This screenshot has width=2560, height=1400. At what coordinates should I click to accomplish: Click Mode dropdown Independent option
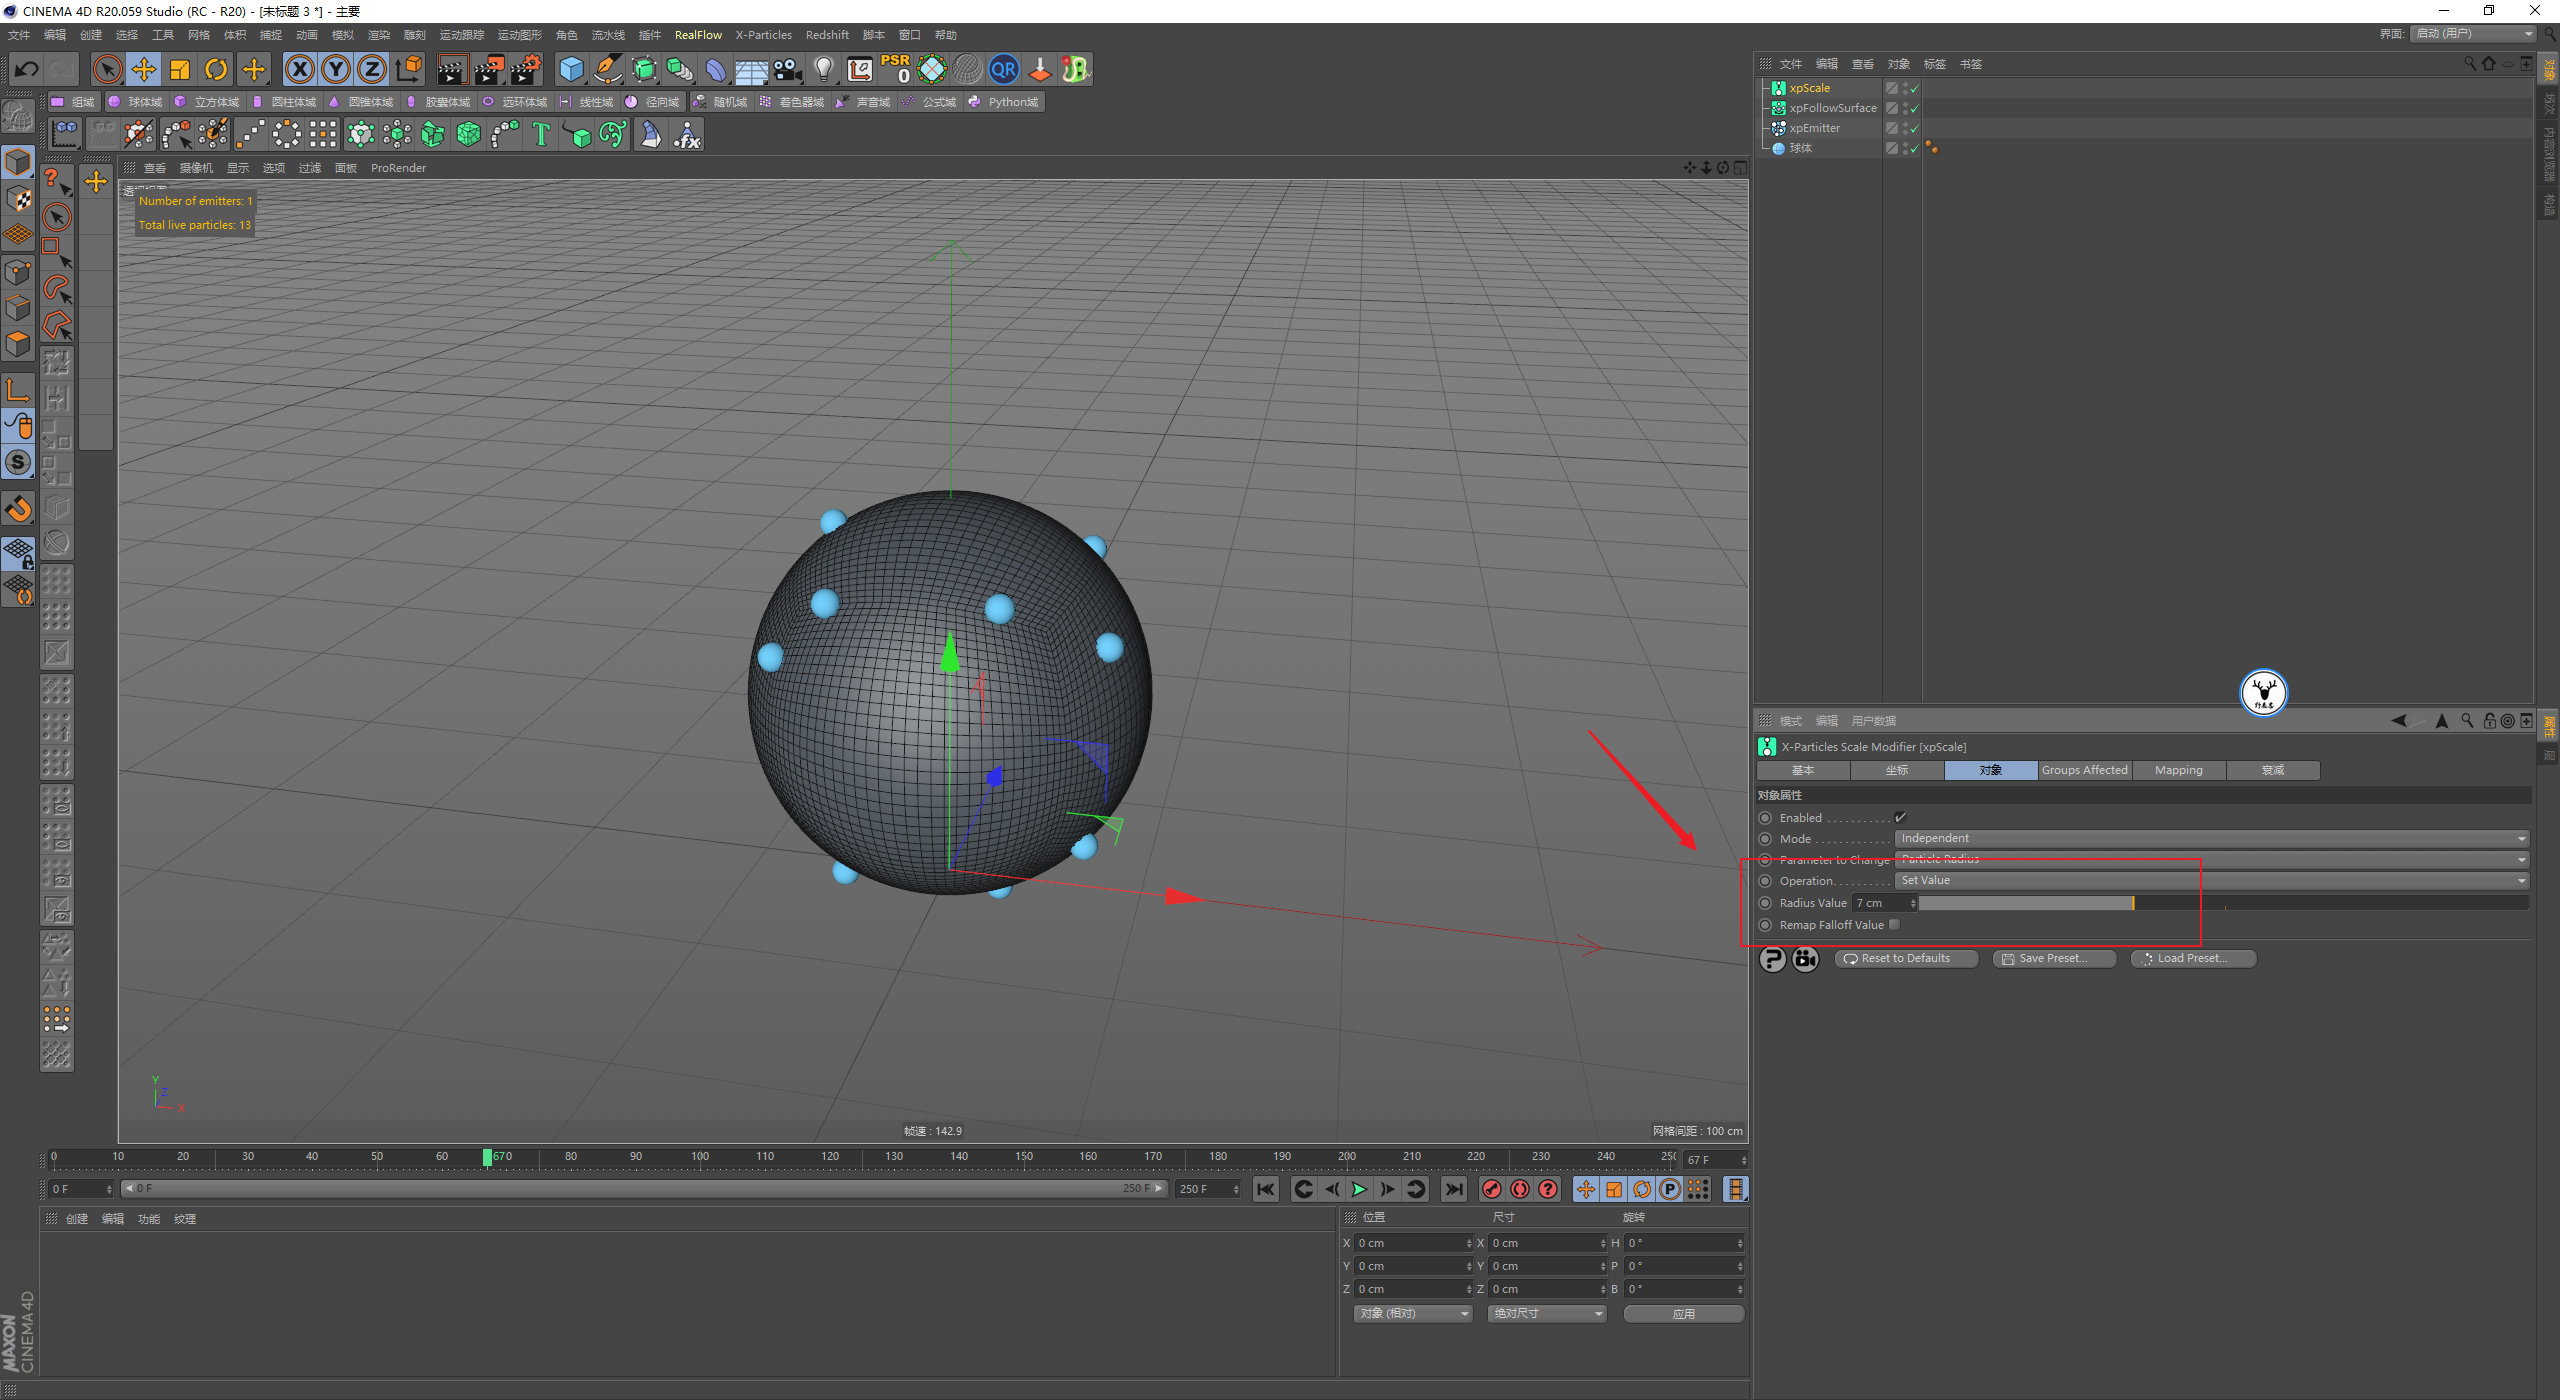(x=2207, y=838)
